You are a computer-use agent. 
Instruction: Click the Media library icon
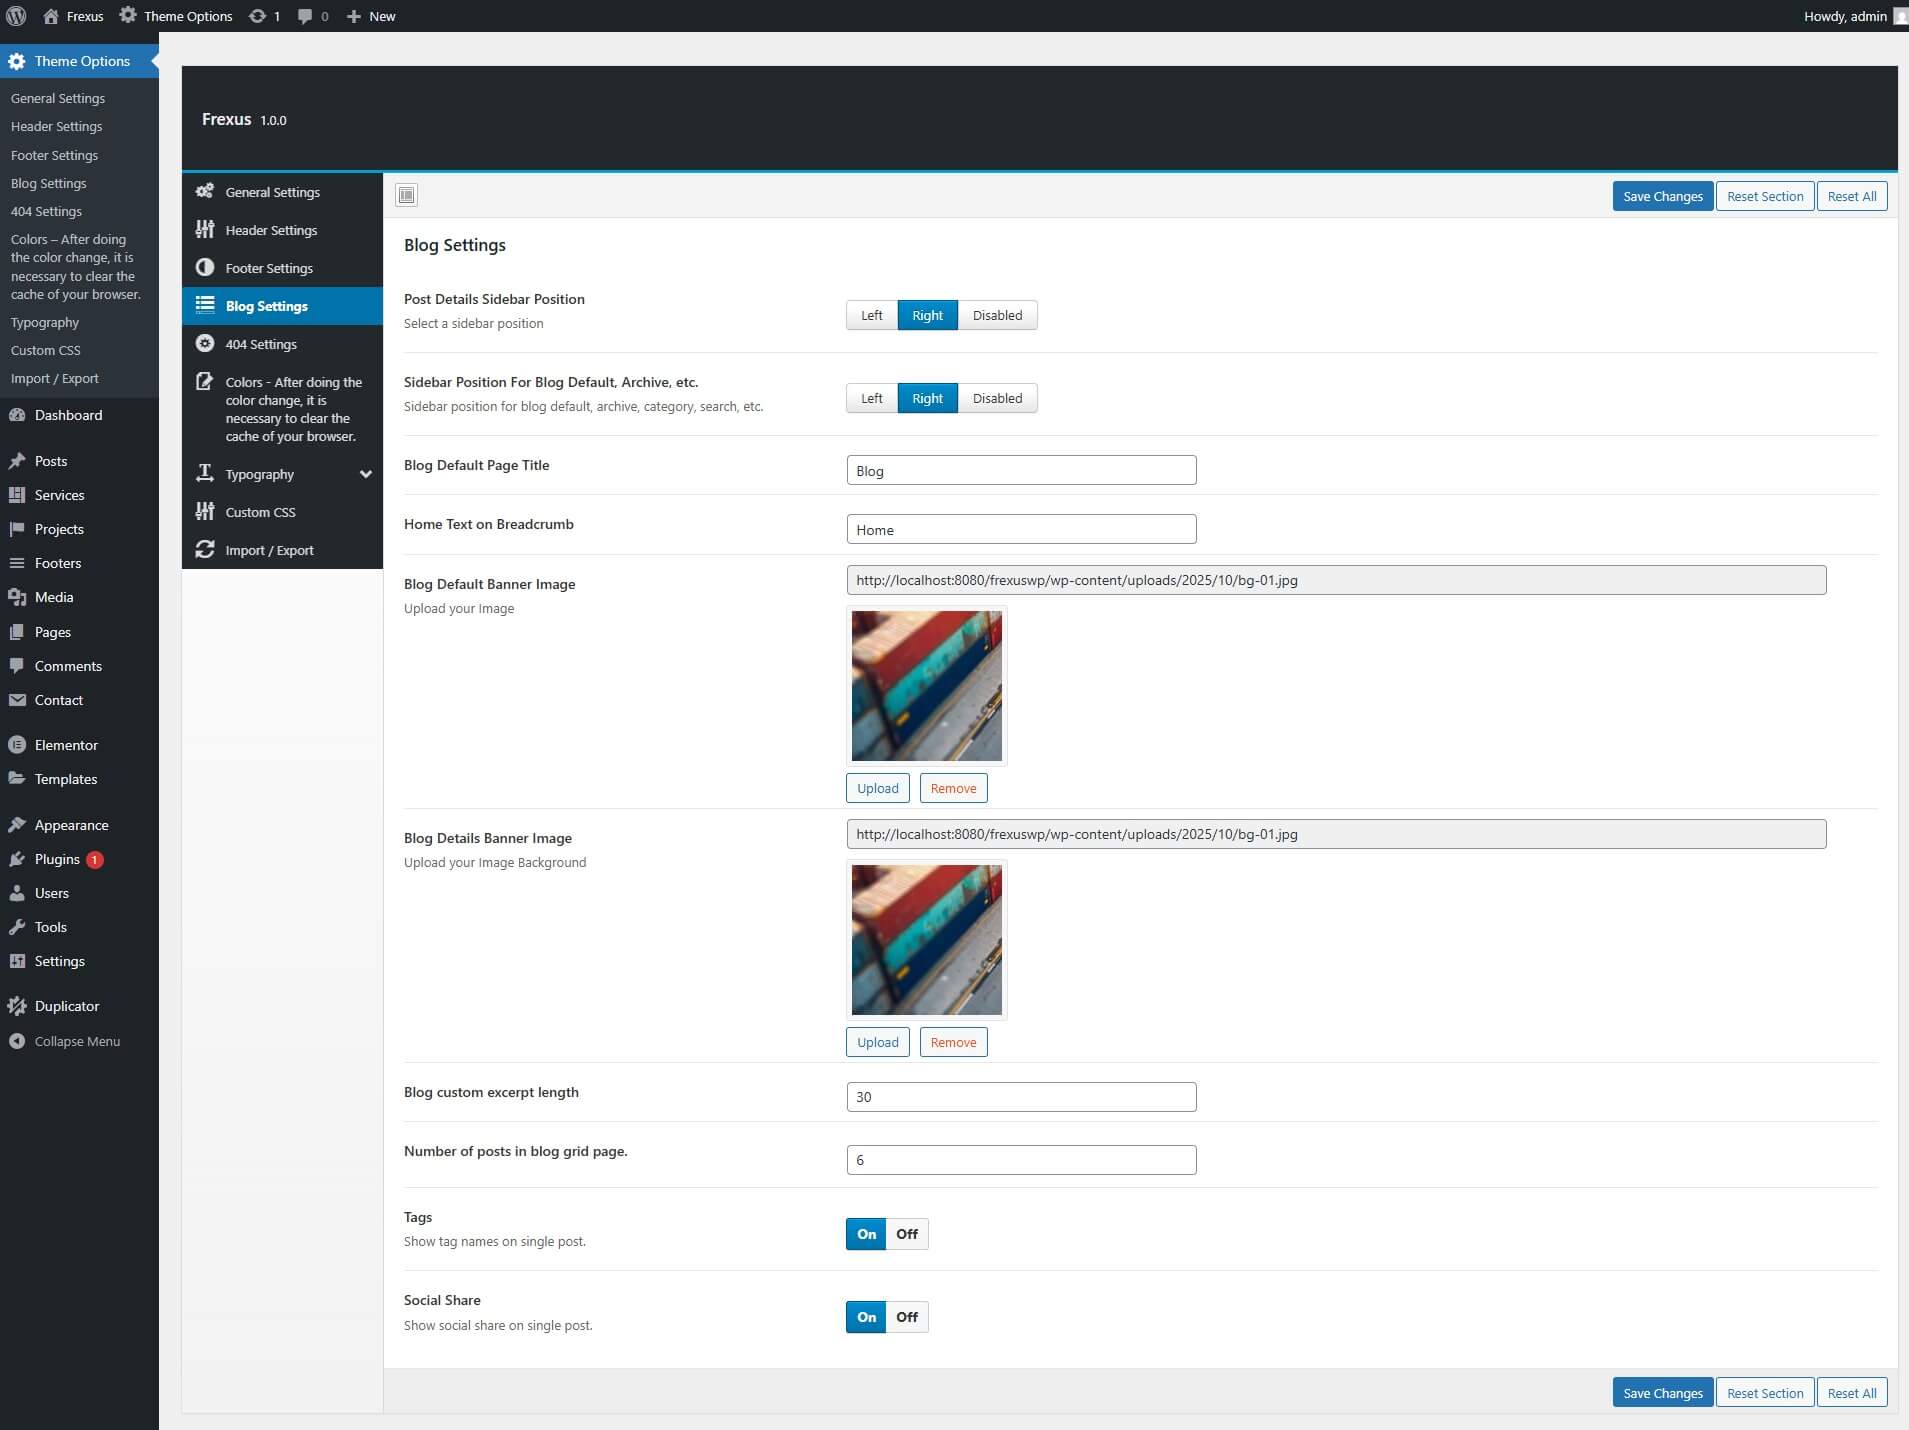[x=17, y=597]
